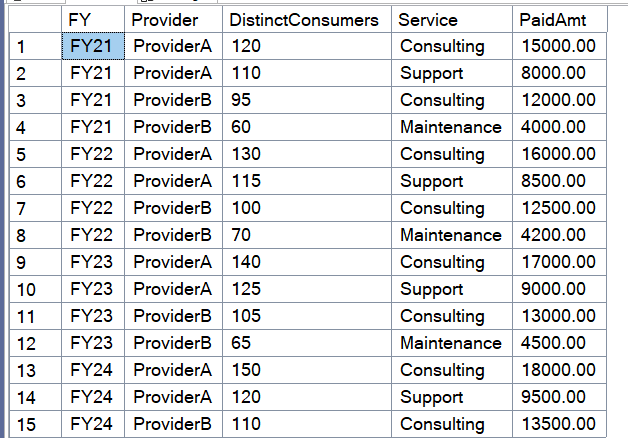Screen dimensions: 628x438
Task: Click DistinctConsumers value 65
Action: pyautogui.click(x=307, y=344)
